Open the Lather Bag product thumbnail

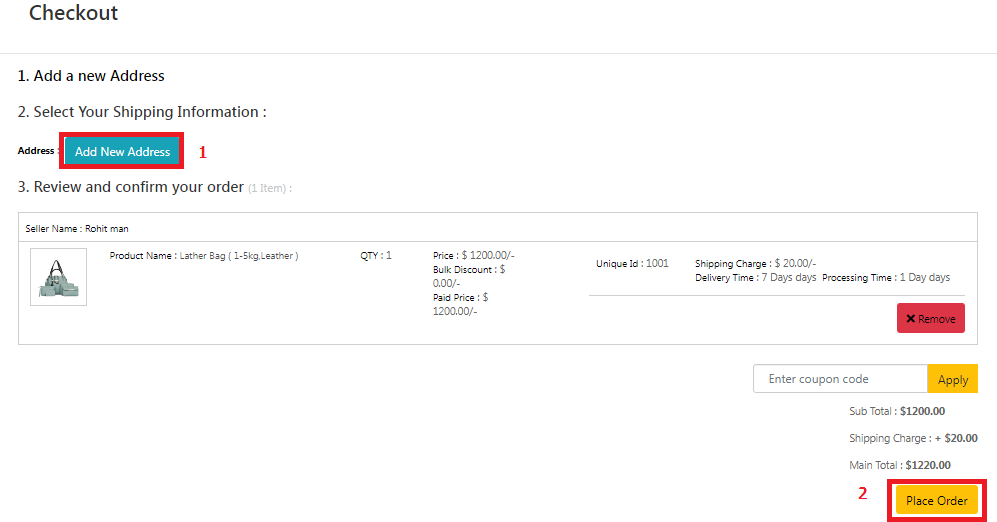pos(58,277)
